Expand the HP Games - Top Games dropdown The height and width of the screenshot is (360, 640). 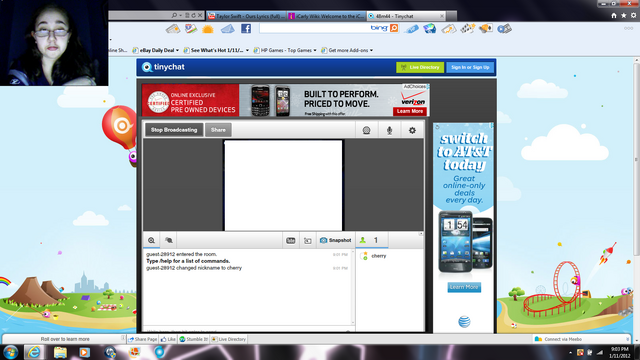(315, 50)
